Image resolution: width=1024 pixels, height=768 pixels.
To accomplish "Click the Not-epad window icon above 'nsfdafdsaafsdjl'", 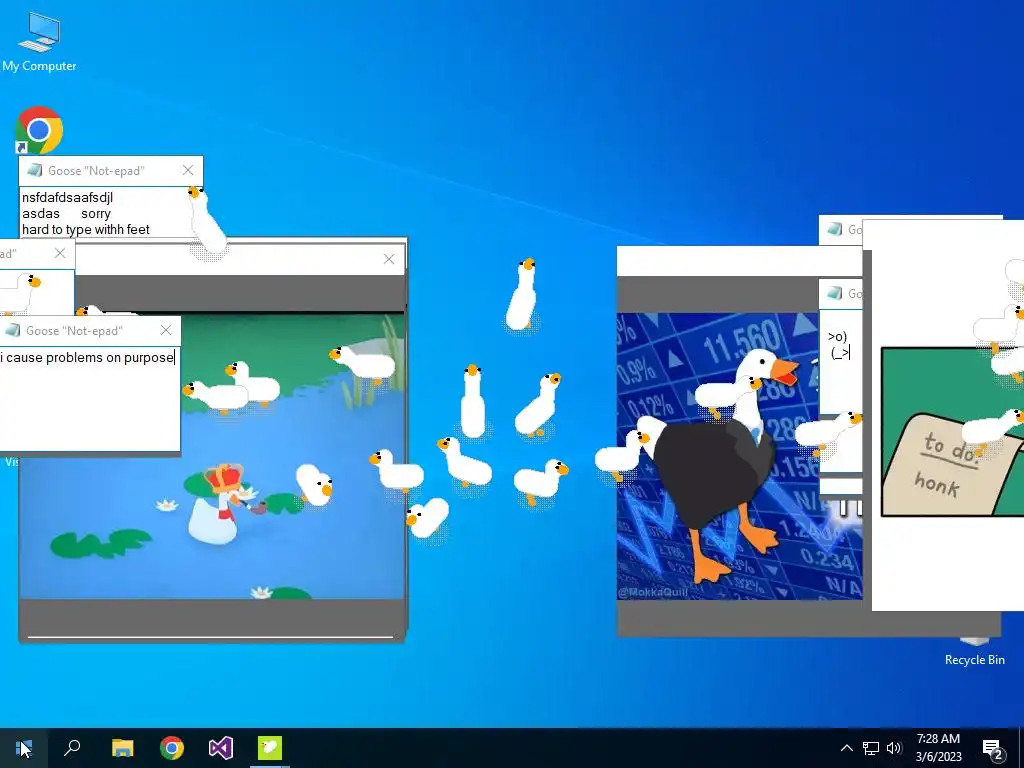I will (x=35, y=170).
